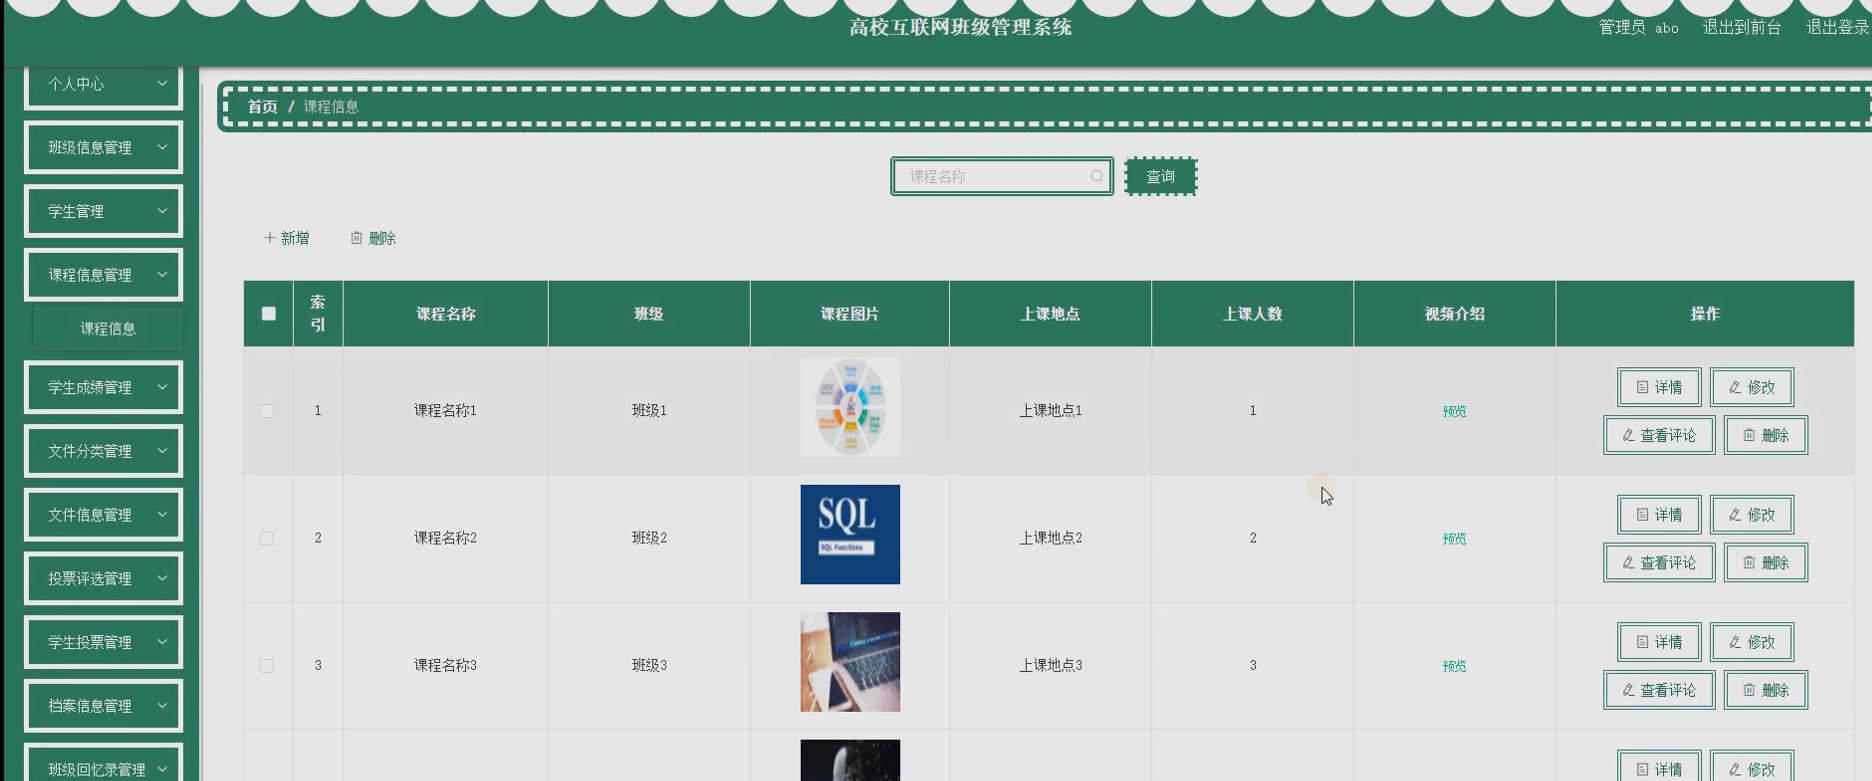Select the 课程信息 submenu item
Viewport: 1872px width, 781px height.
[108, 328]
